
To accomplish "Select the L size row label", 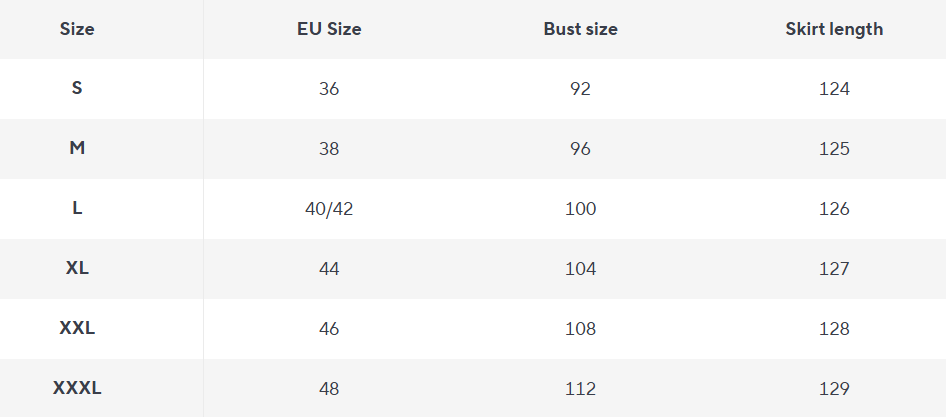I will [77, 208].
